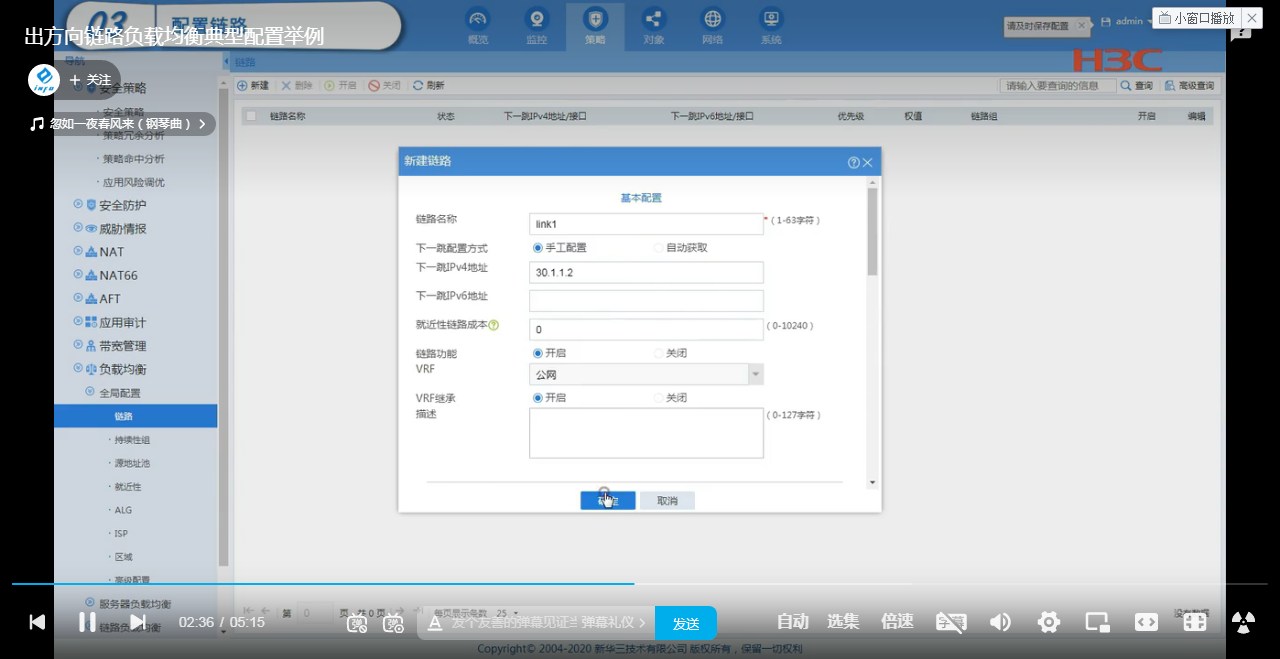Mute the video with the volume icon
The width and height of the screenshot is (1280, 659).
coord(1000,622)
